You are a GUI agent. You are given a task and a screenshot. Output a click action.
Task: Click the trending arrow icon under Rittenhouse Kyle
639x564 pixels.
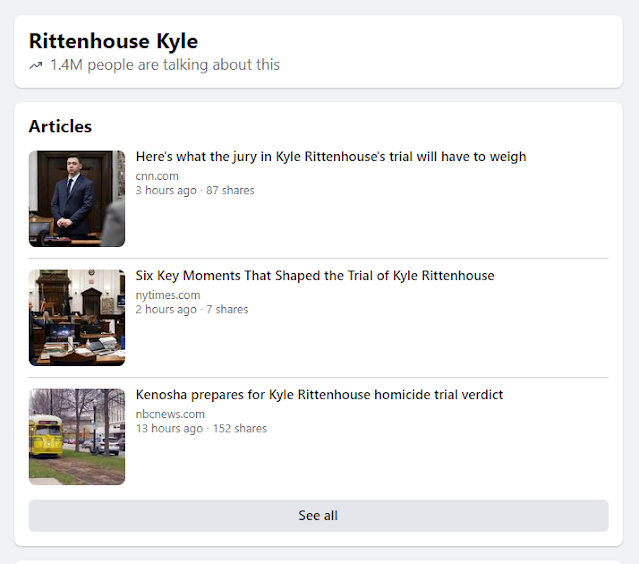coord(36,65)
